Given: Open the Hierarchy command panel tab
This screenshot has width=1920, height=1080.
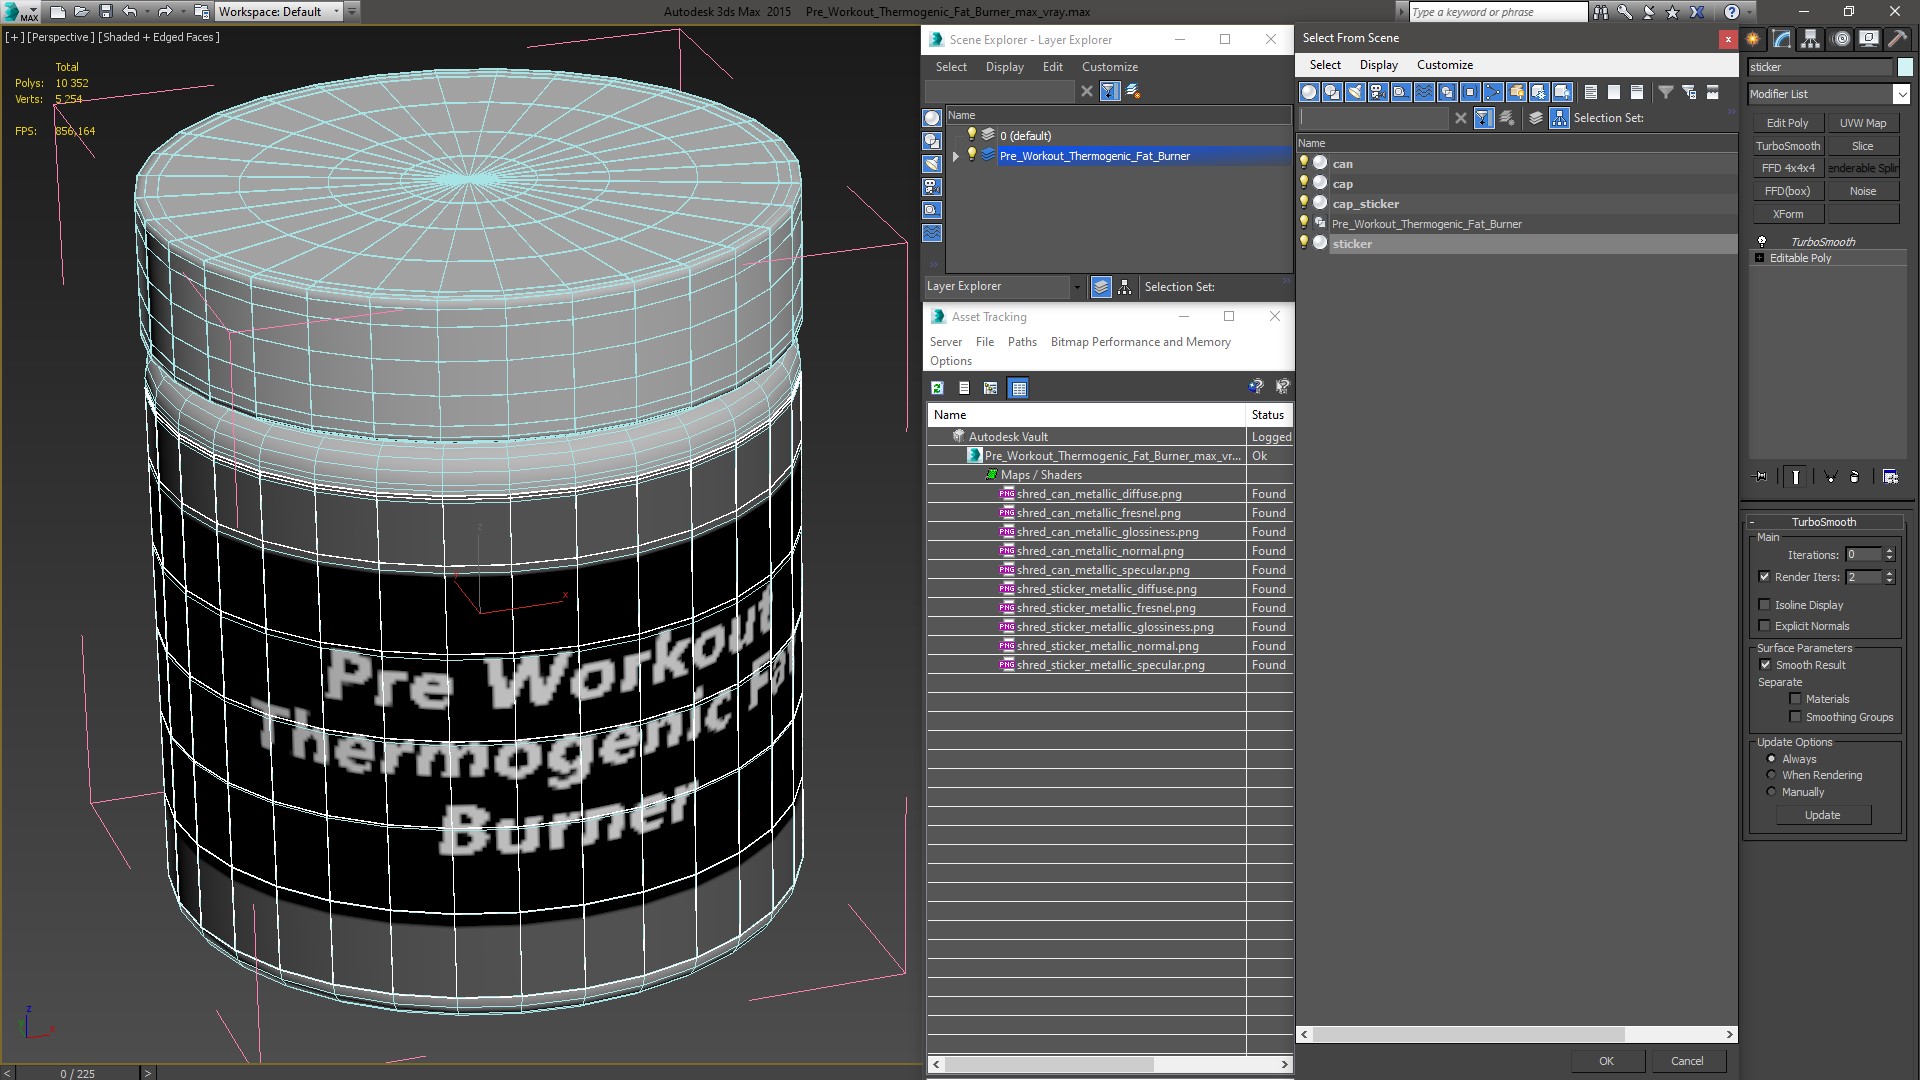Looking at the screenshot, I should tap(1811, 39).
